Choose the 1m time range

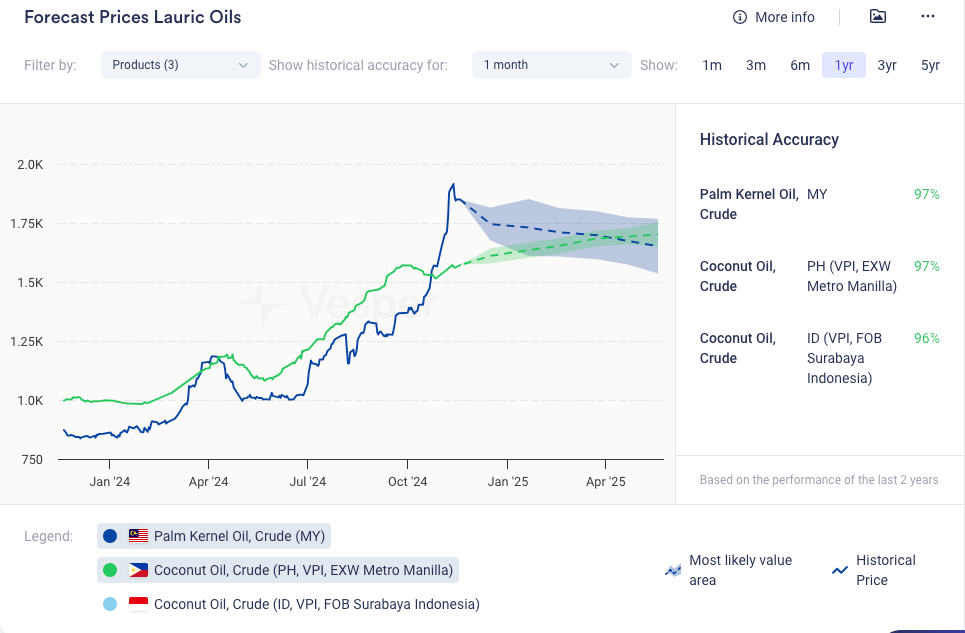click(x=711, y=65)
